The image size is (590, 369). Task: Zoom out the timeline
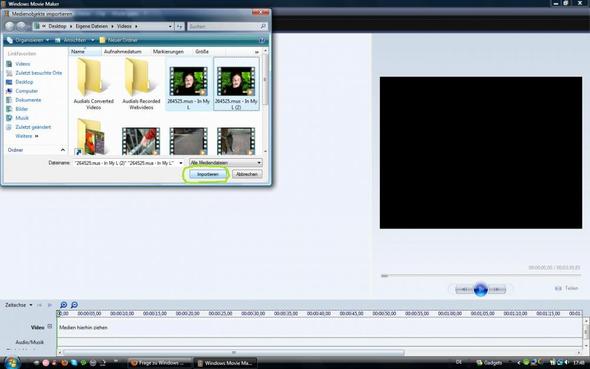[75, 305]
